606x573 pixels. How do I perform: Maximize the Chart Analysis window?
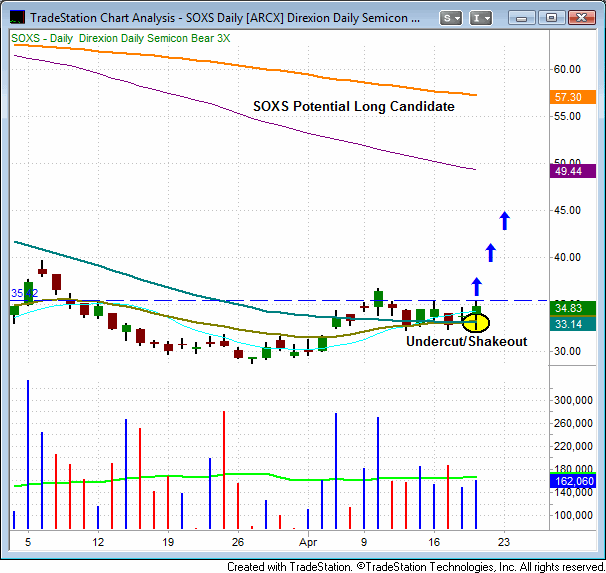click(551, 18)
